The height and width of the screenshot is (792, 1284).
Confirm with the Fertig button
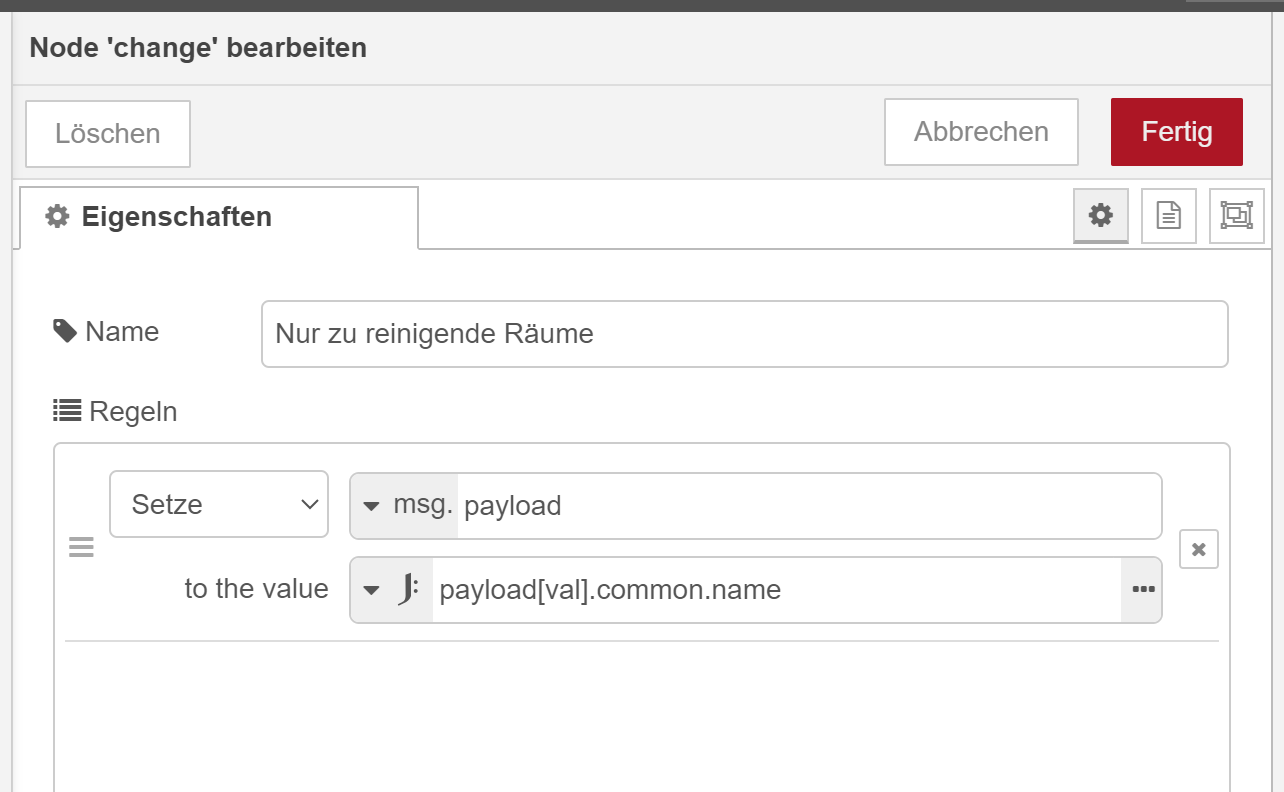(x=1177, y=132)
